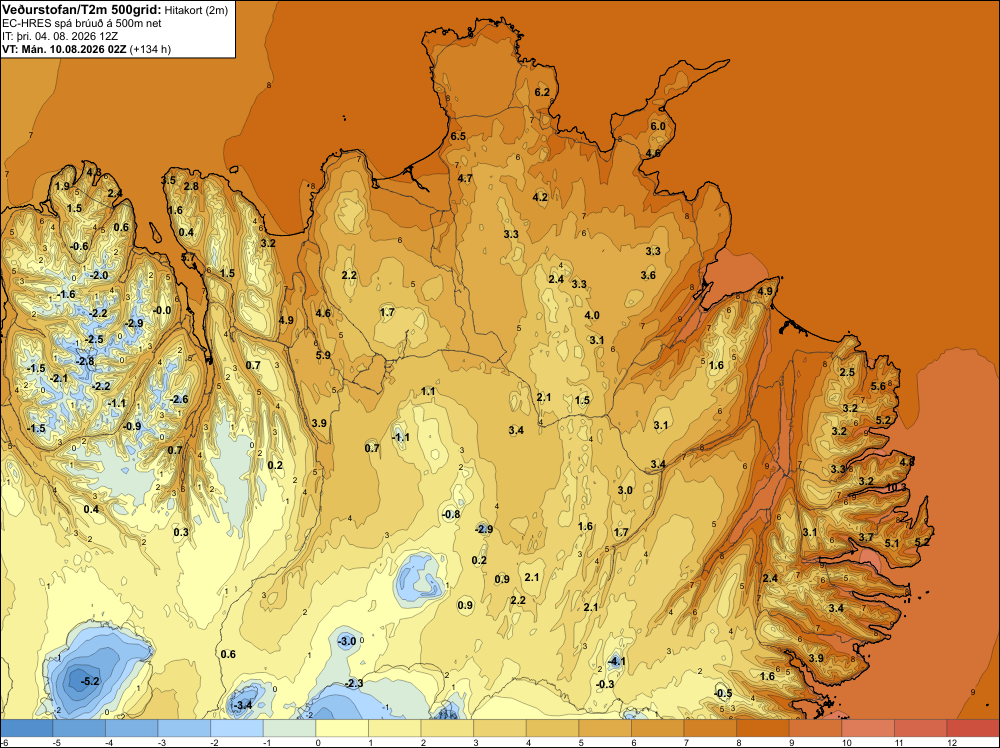Click the 5.1 temperature value

[892, 543]
